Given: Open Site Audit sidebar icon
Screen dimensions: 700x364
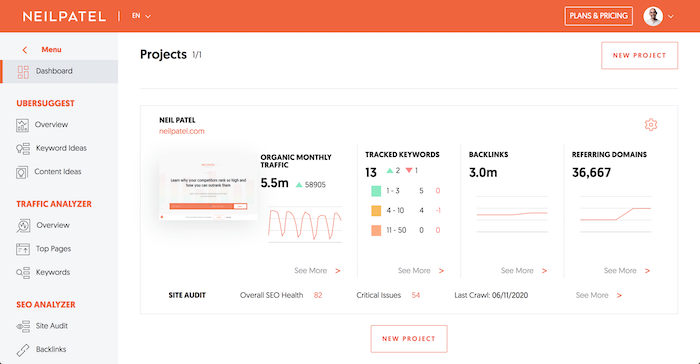Looking at the screenshot, I should pyautogui.click(x=23, y=326).
